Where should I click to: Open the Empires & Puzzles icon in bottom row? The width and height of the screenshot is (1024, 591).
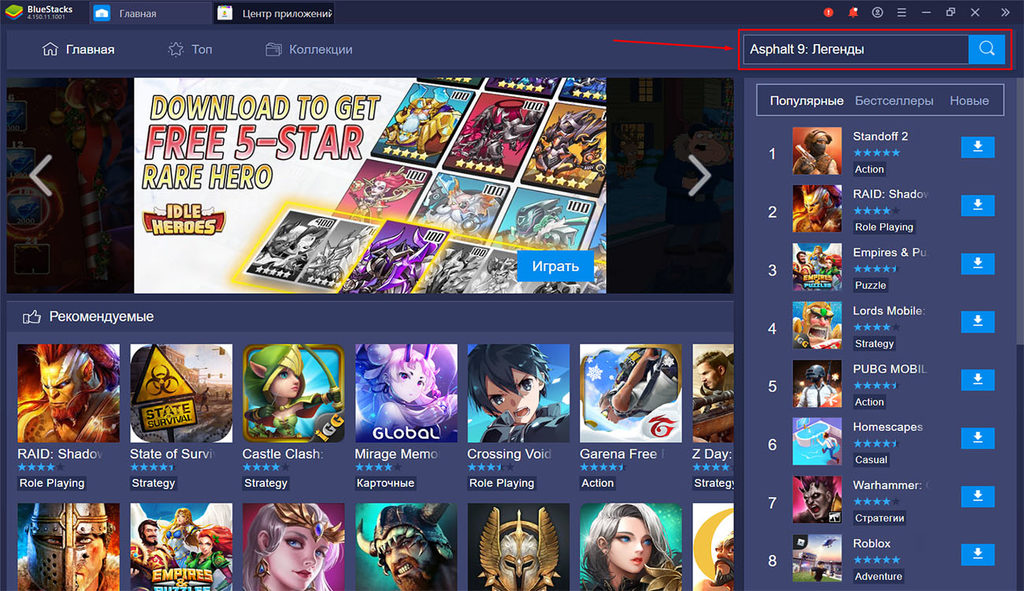click(181, 547)
